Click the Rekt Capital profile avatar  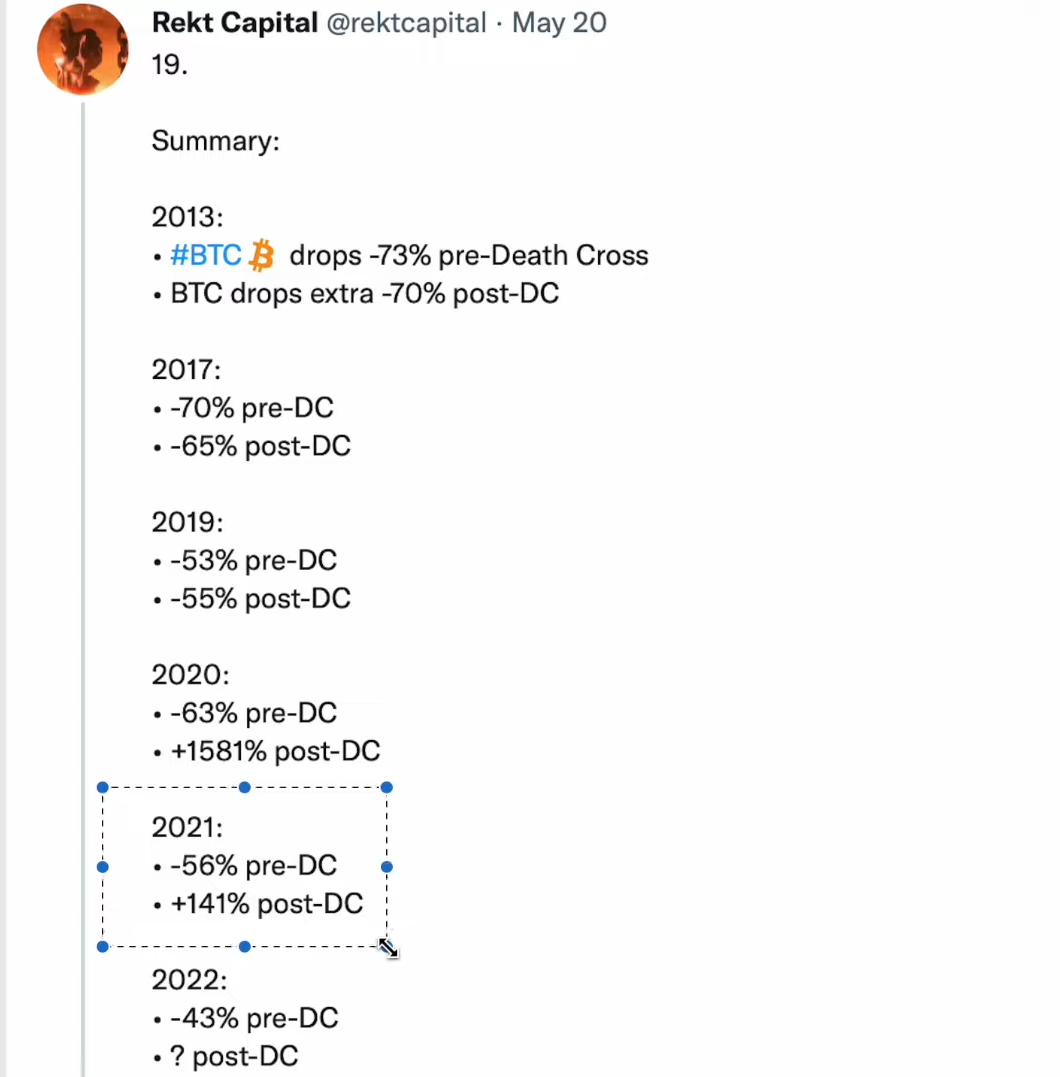(x=82, y=49)
